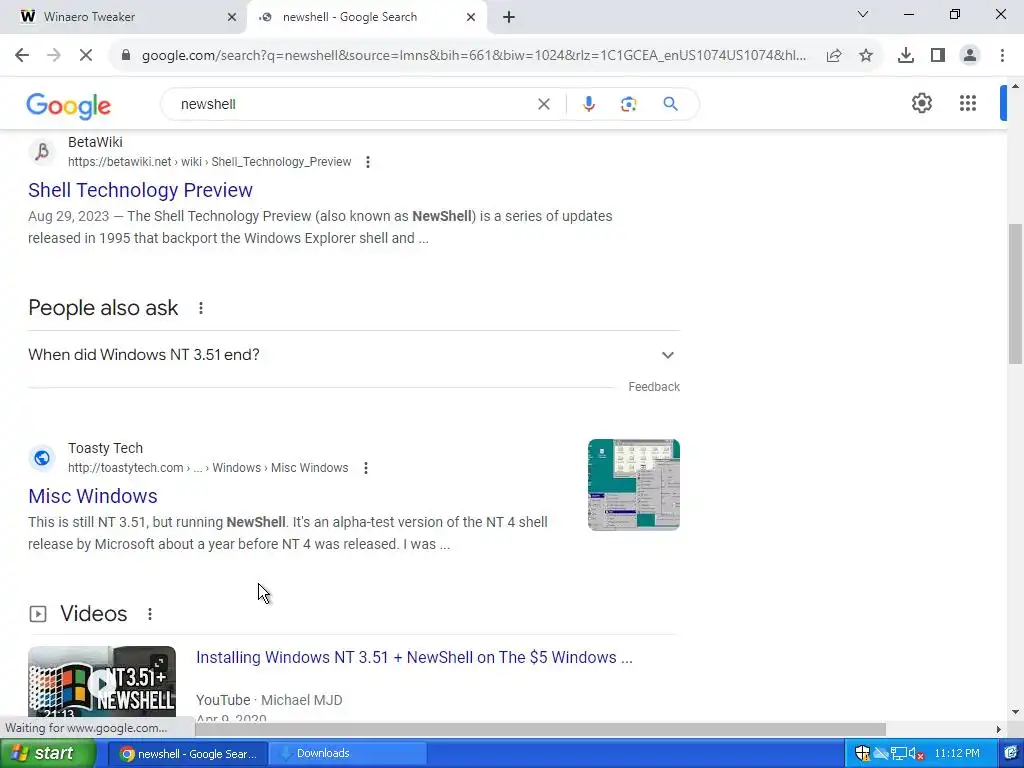The image size is (1024, 768).
Task: Click the 11:12 PM taskbar clock
Action: [957, 754]
